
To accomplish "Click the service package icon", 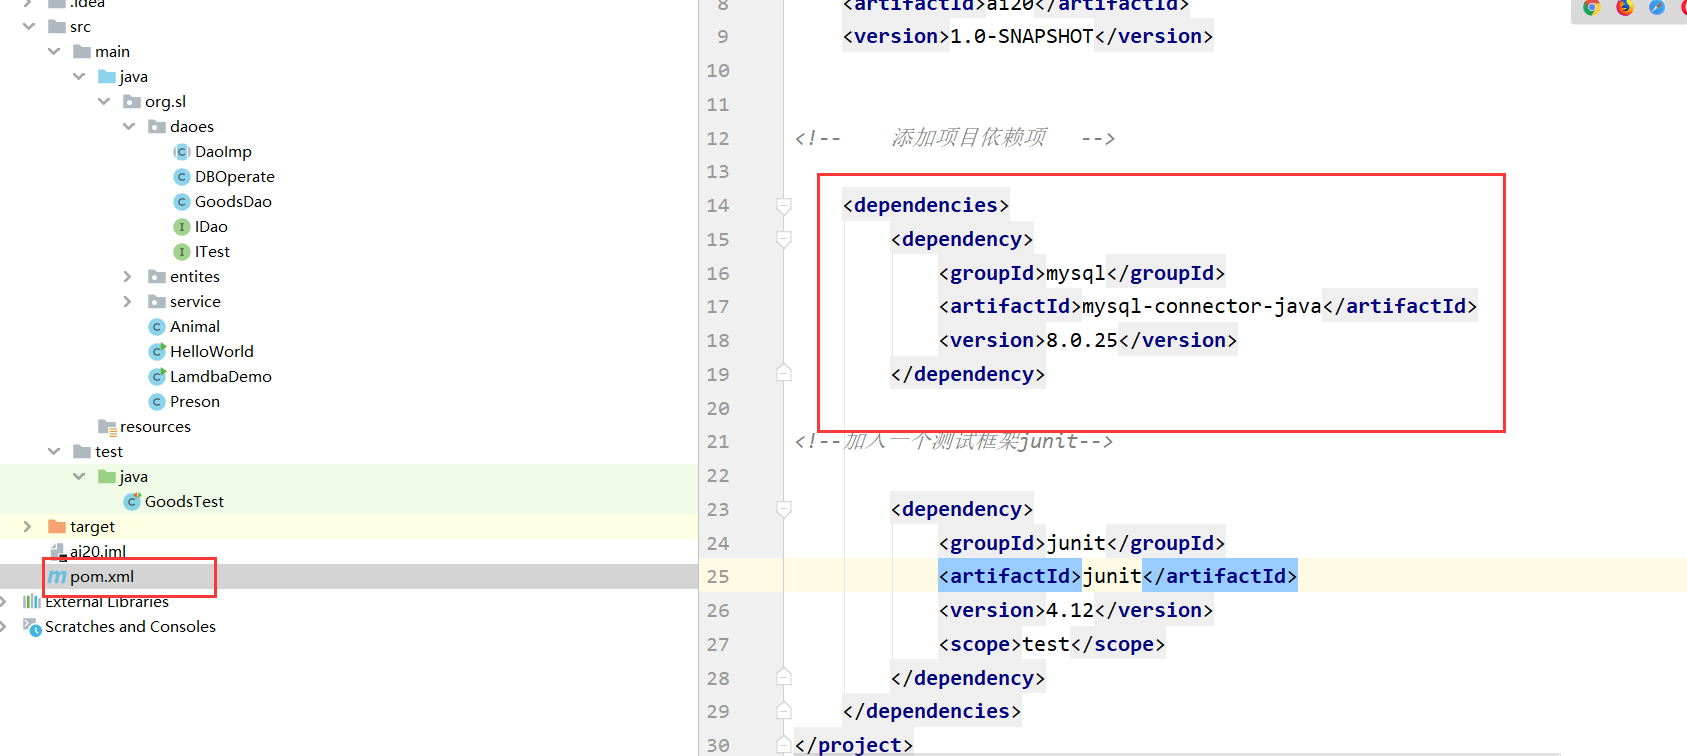I will pos(157,302).
